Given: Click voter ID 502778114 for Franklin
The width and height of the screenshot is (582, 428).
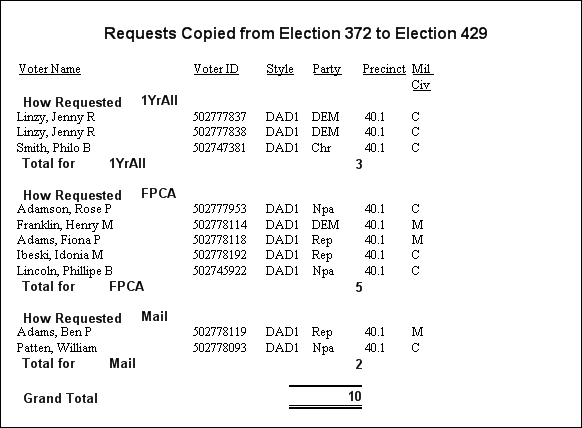Looking at the screenshot, I should 219,225.
